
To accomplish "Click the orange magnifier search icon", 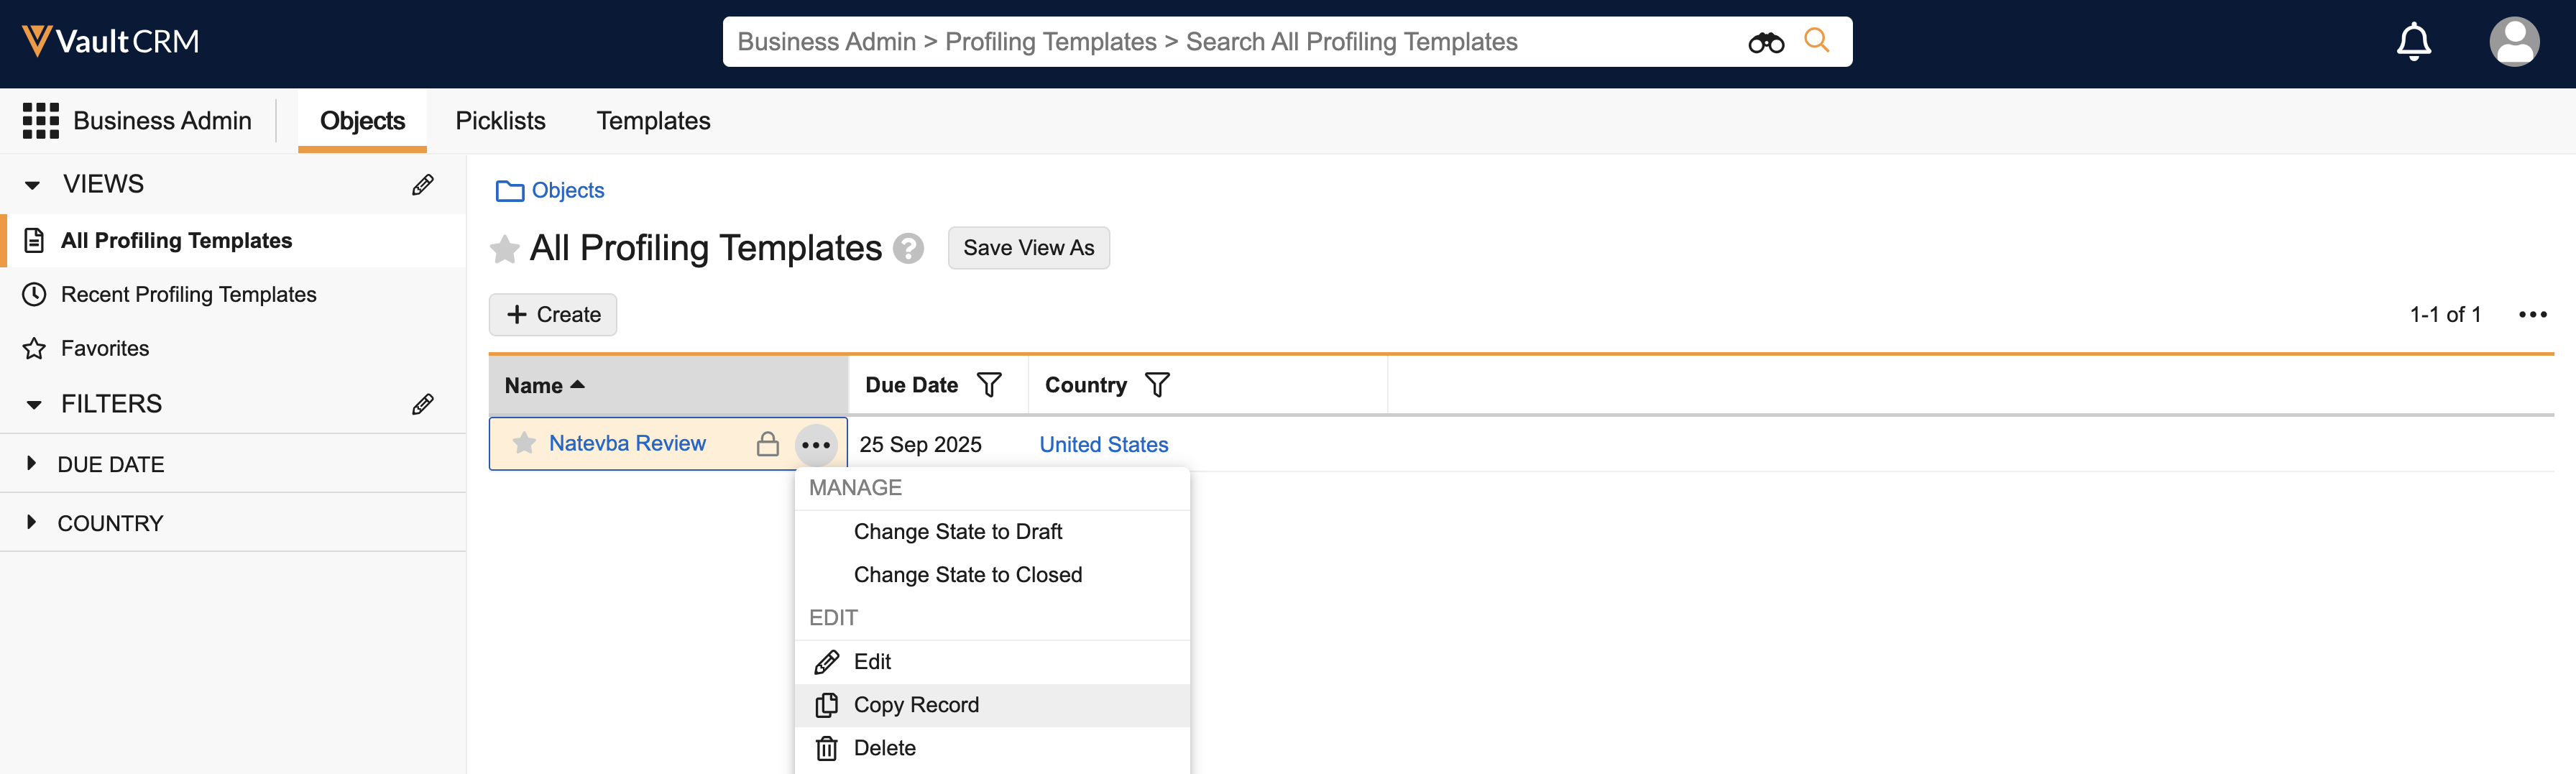I will point(1816,41).
